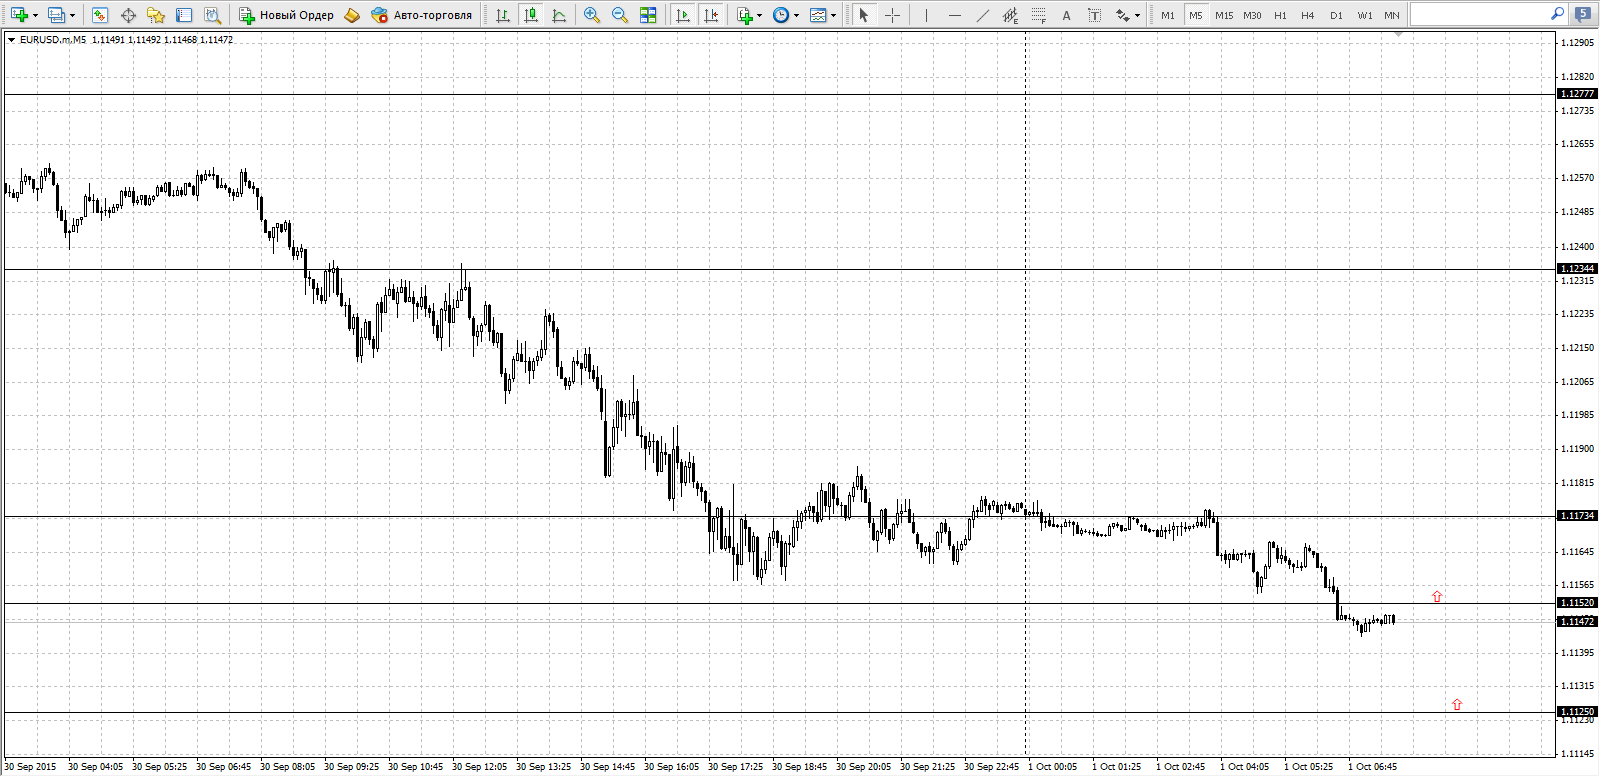Zoom out of the chart
Image resolution: width=1600 pixels, height=777 pixels.
(620, 15)
